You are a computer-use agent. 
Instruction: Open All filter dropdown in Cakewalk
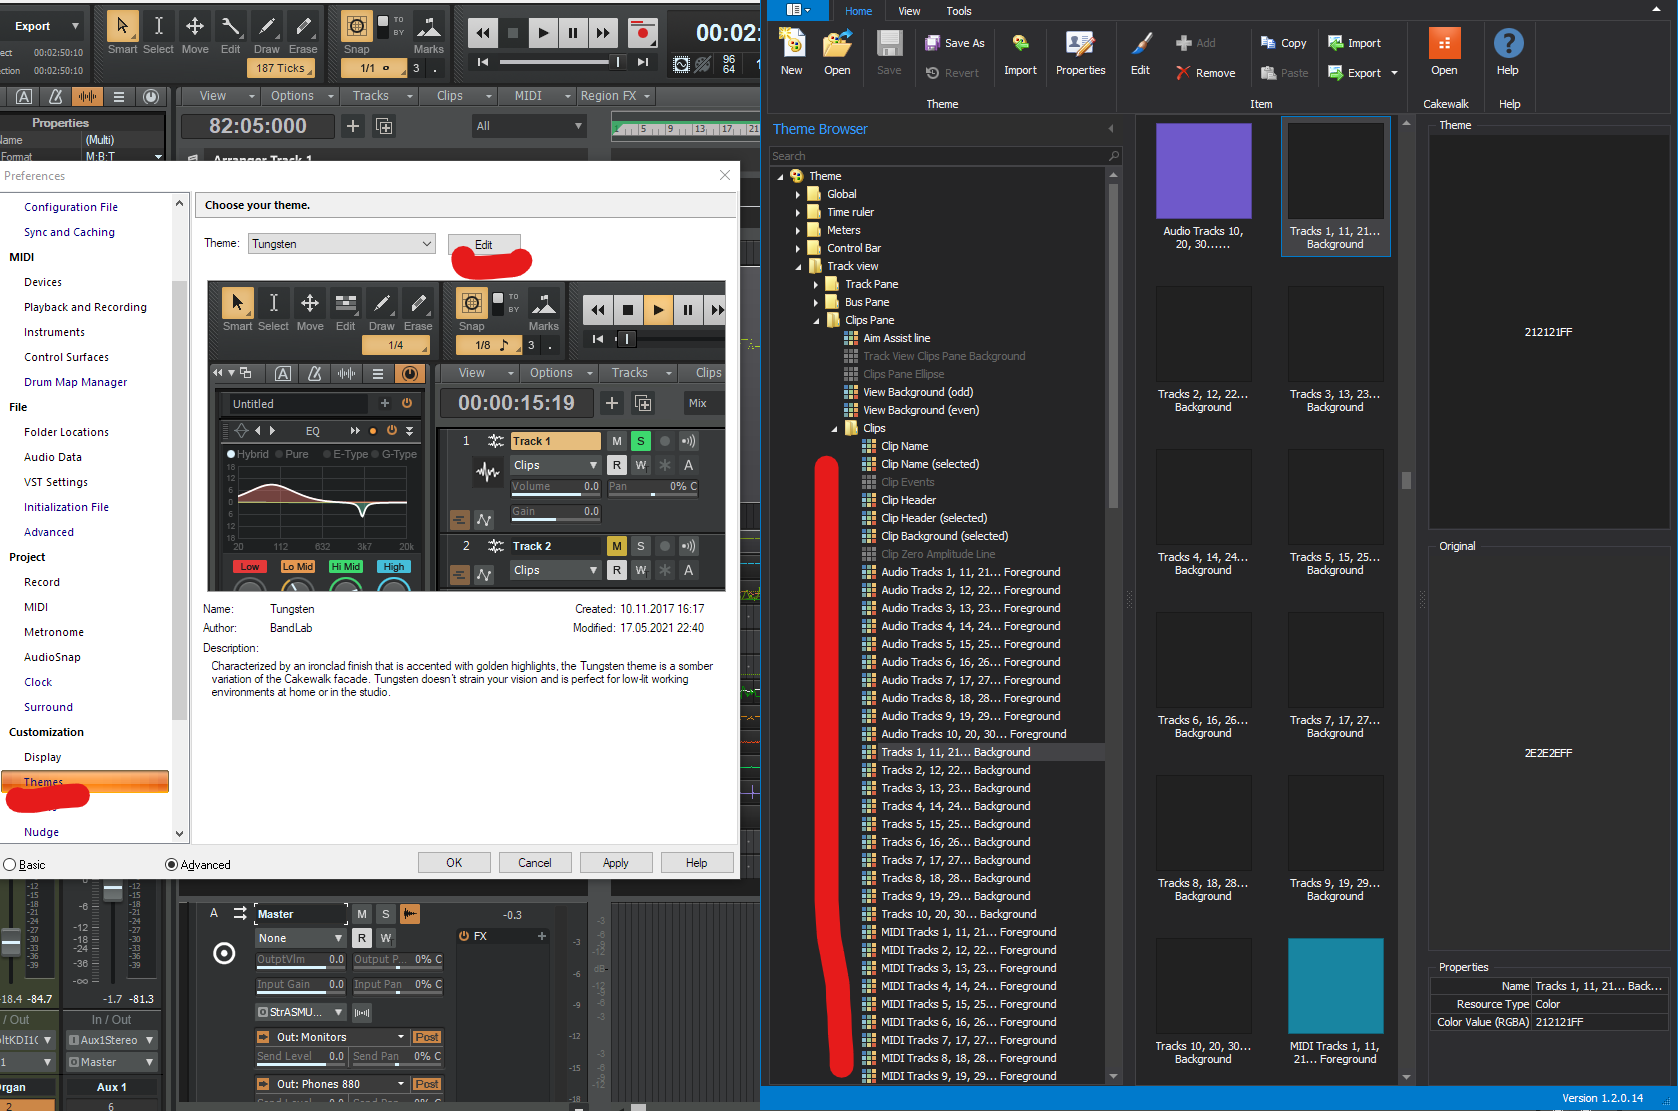tap(529, 126)
